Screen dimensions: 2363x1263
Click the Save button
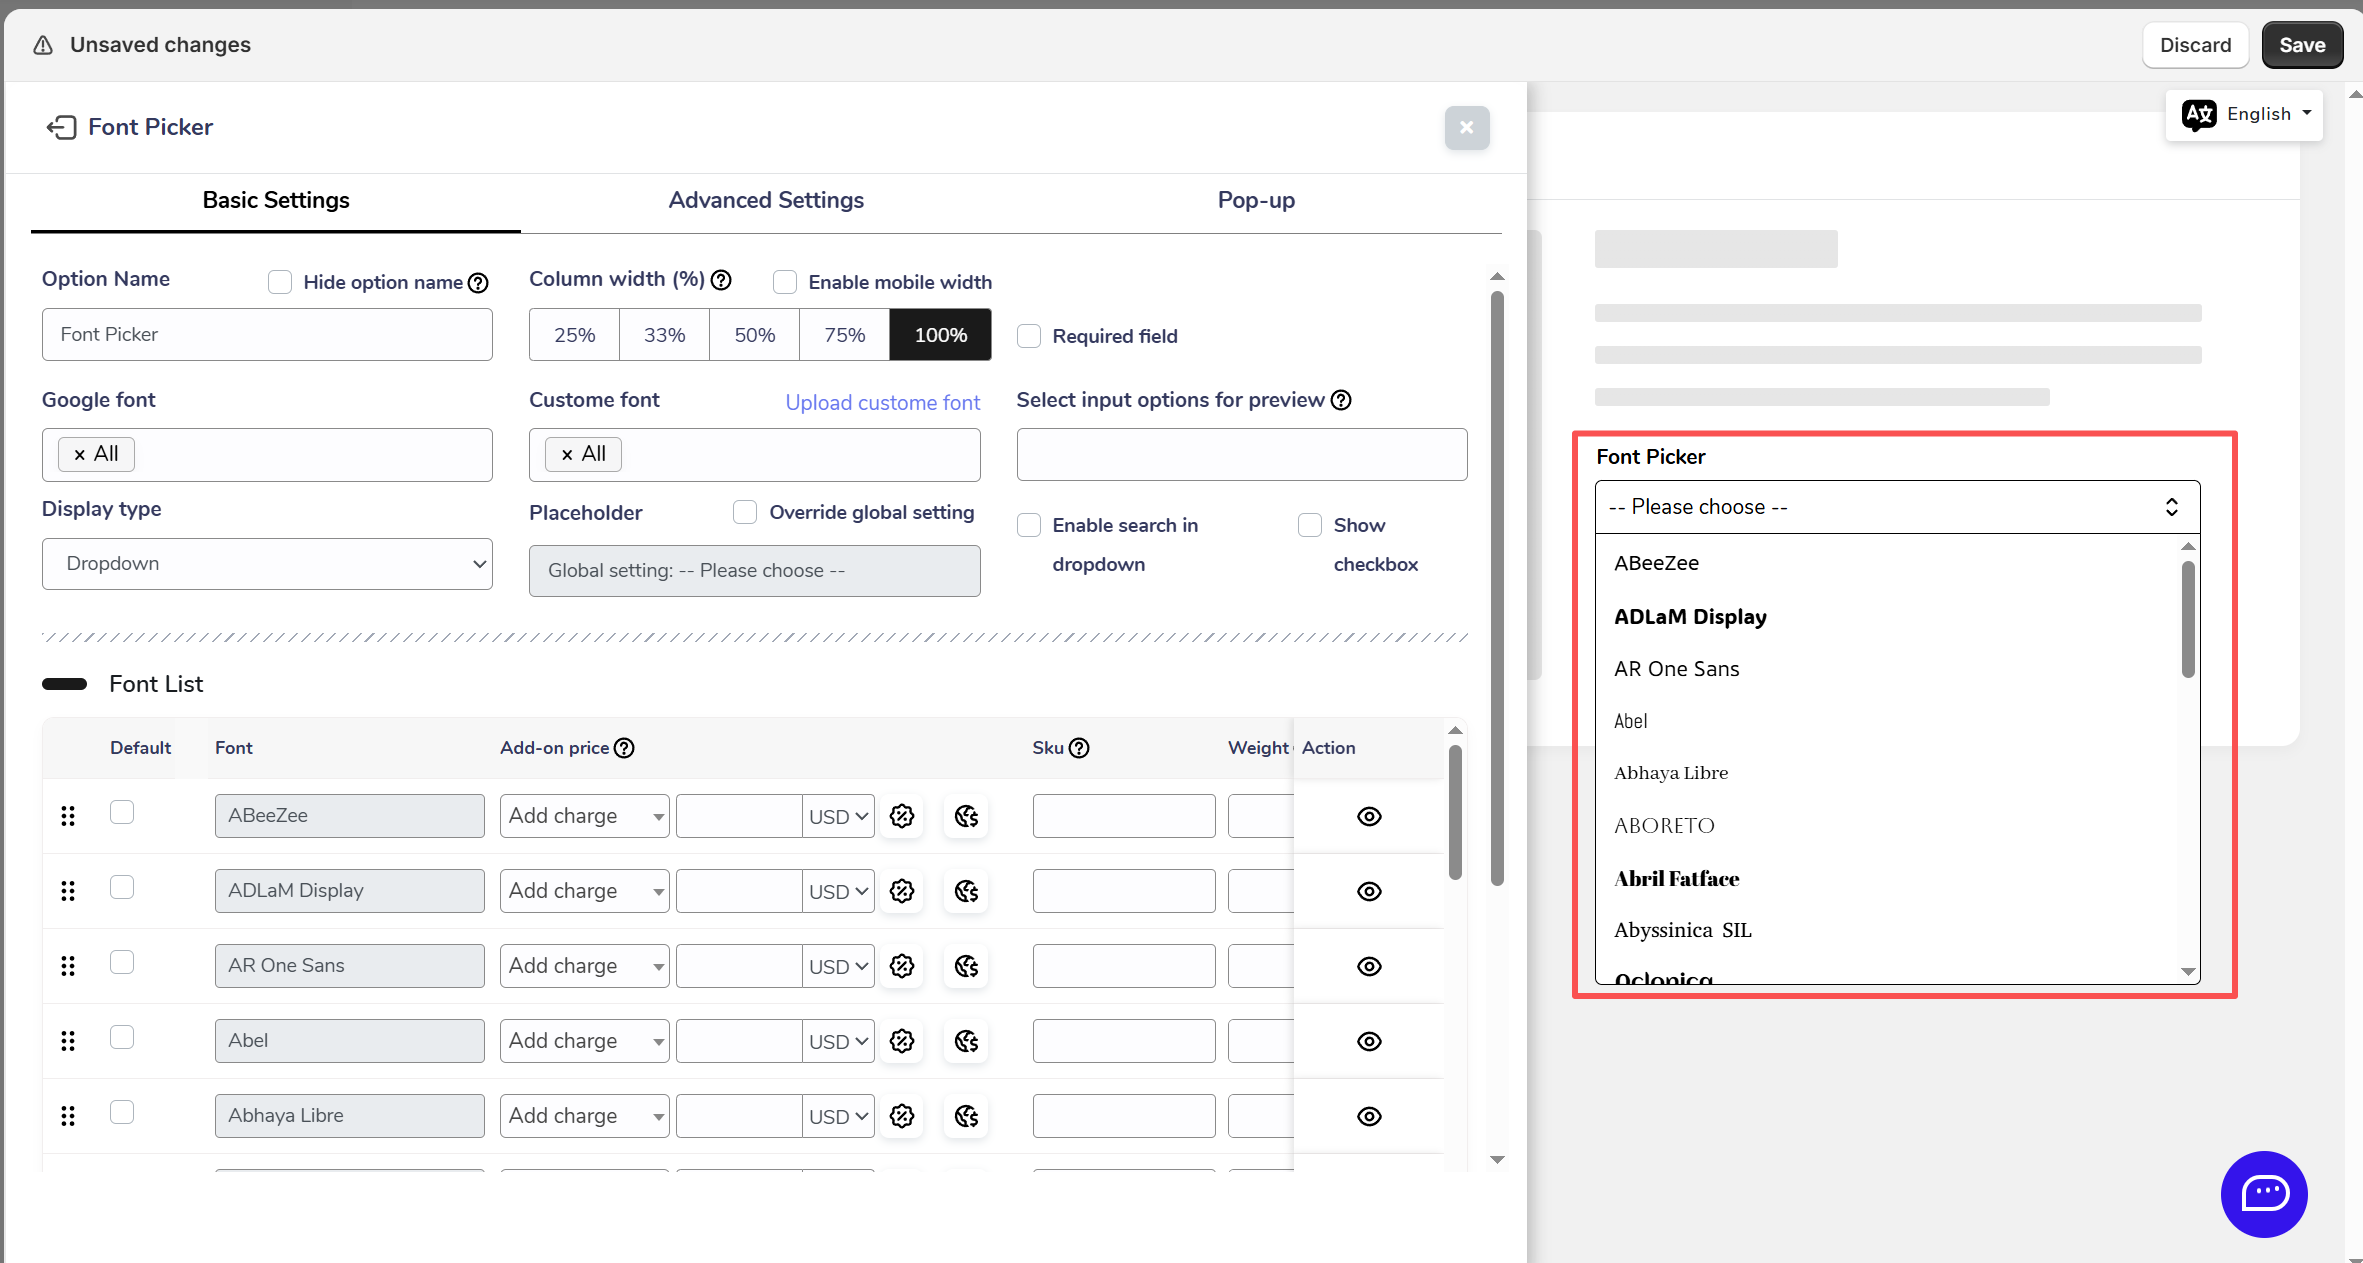click(x=2301, y=45)
